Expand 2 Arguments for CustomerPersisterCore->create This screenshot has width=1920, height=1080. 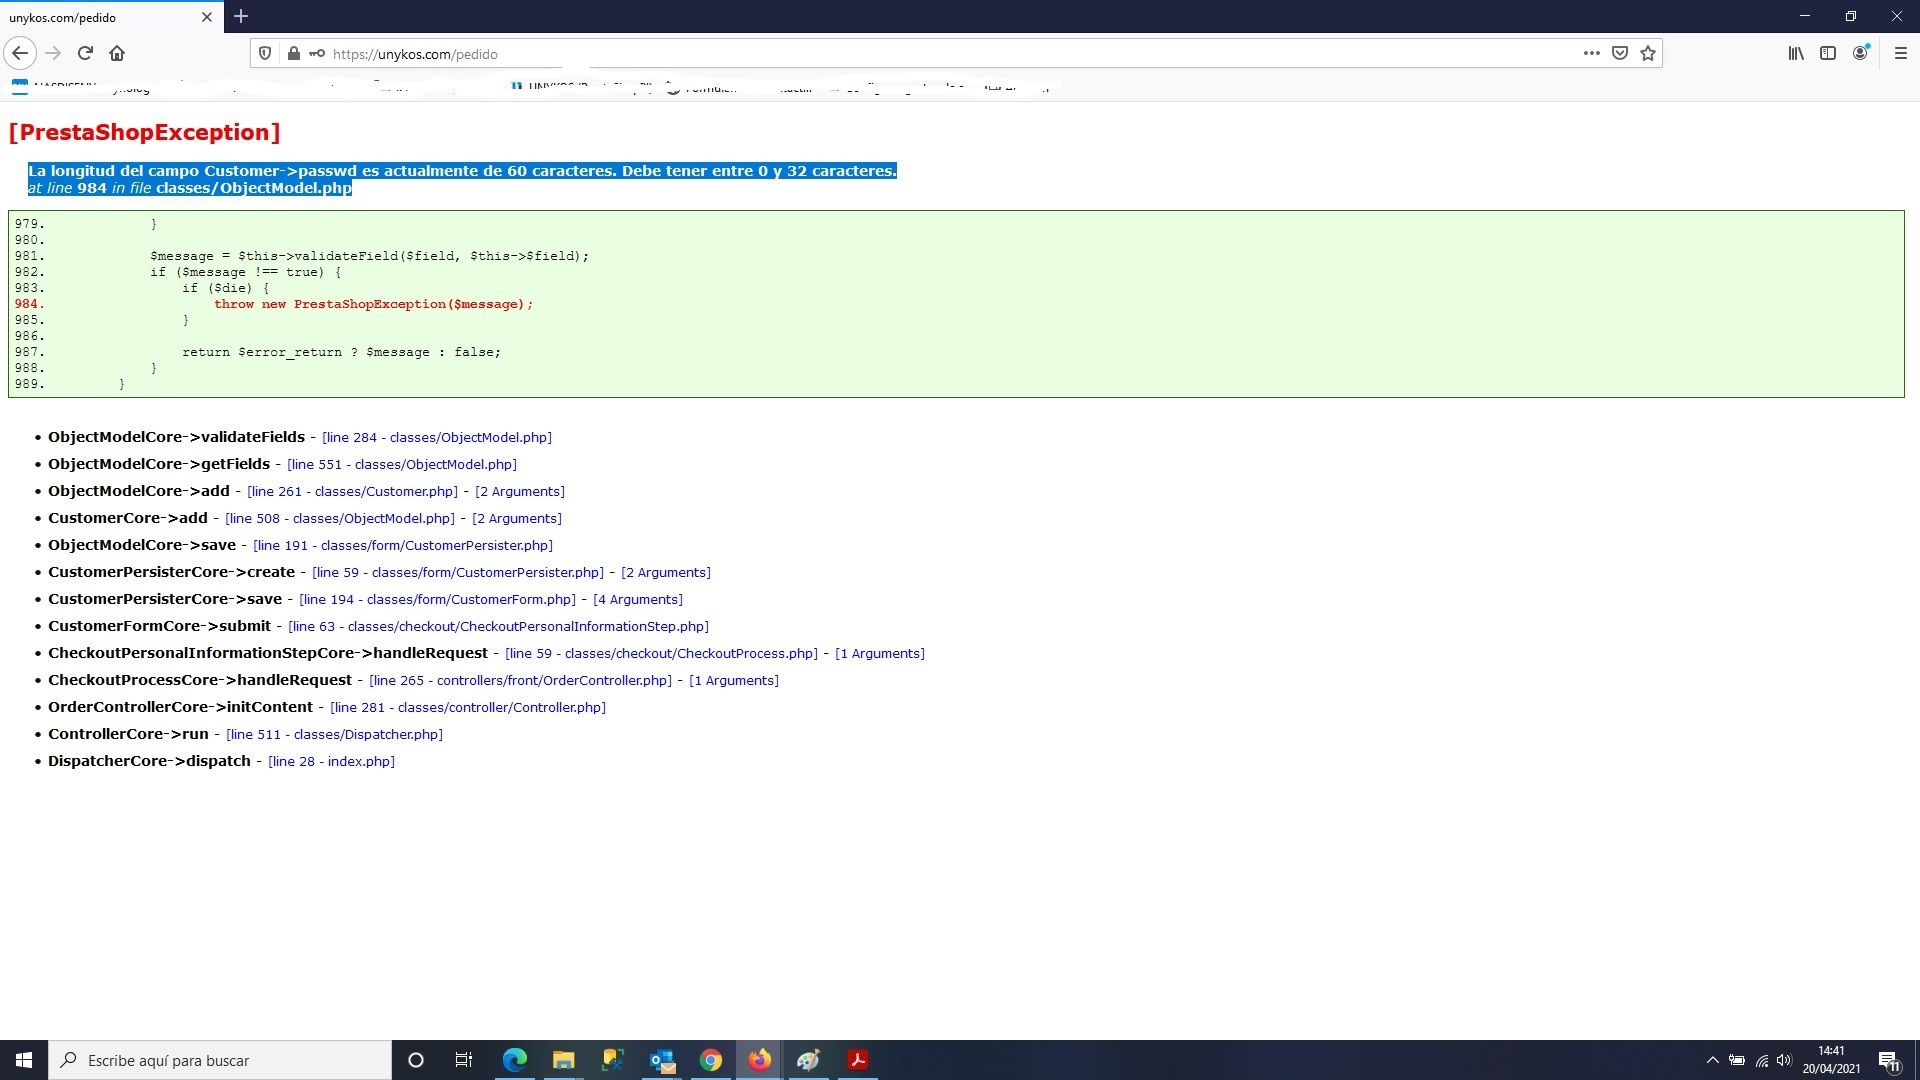pos(666,572)
